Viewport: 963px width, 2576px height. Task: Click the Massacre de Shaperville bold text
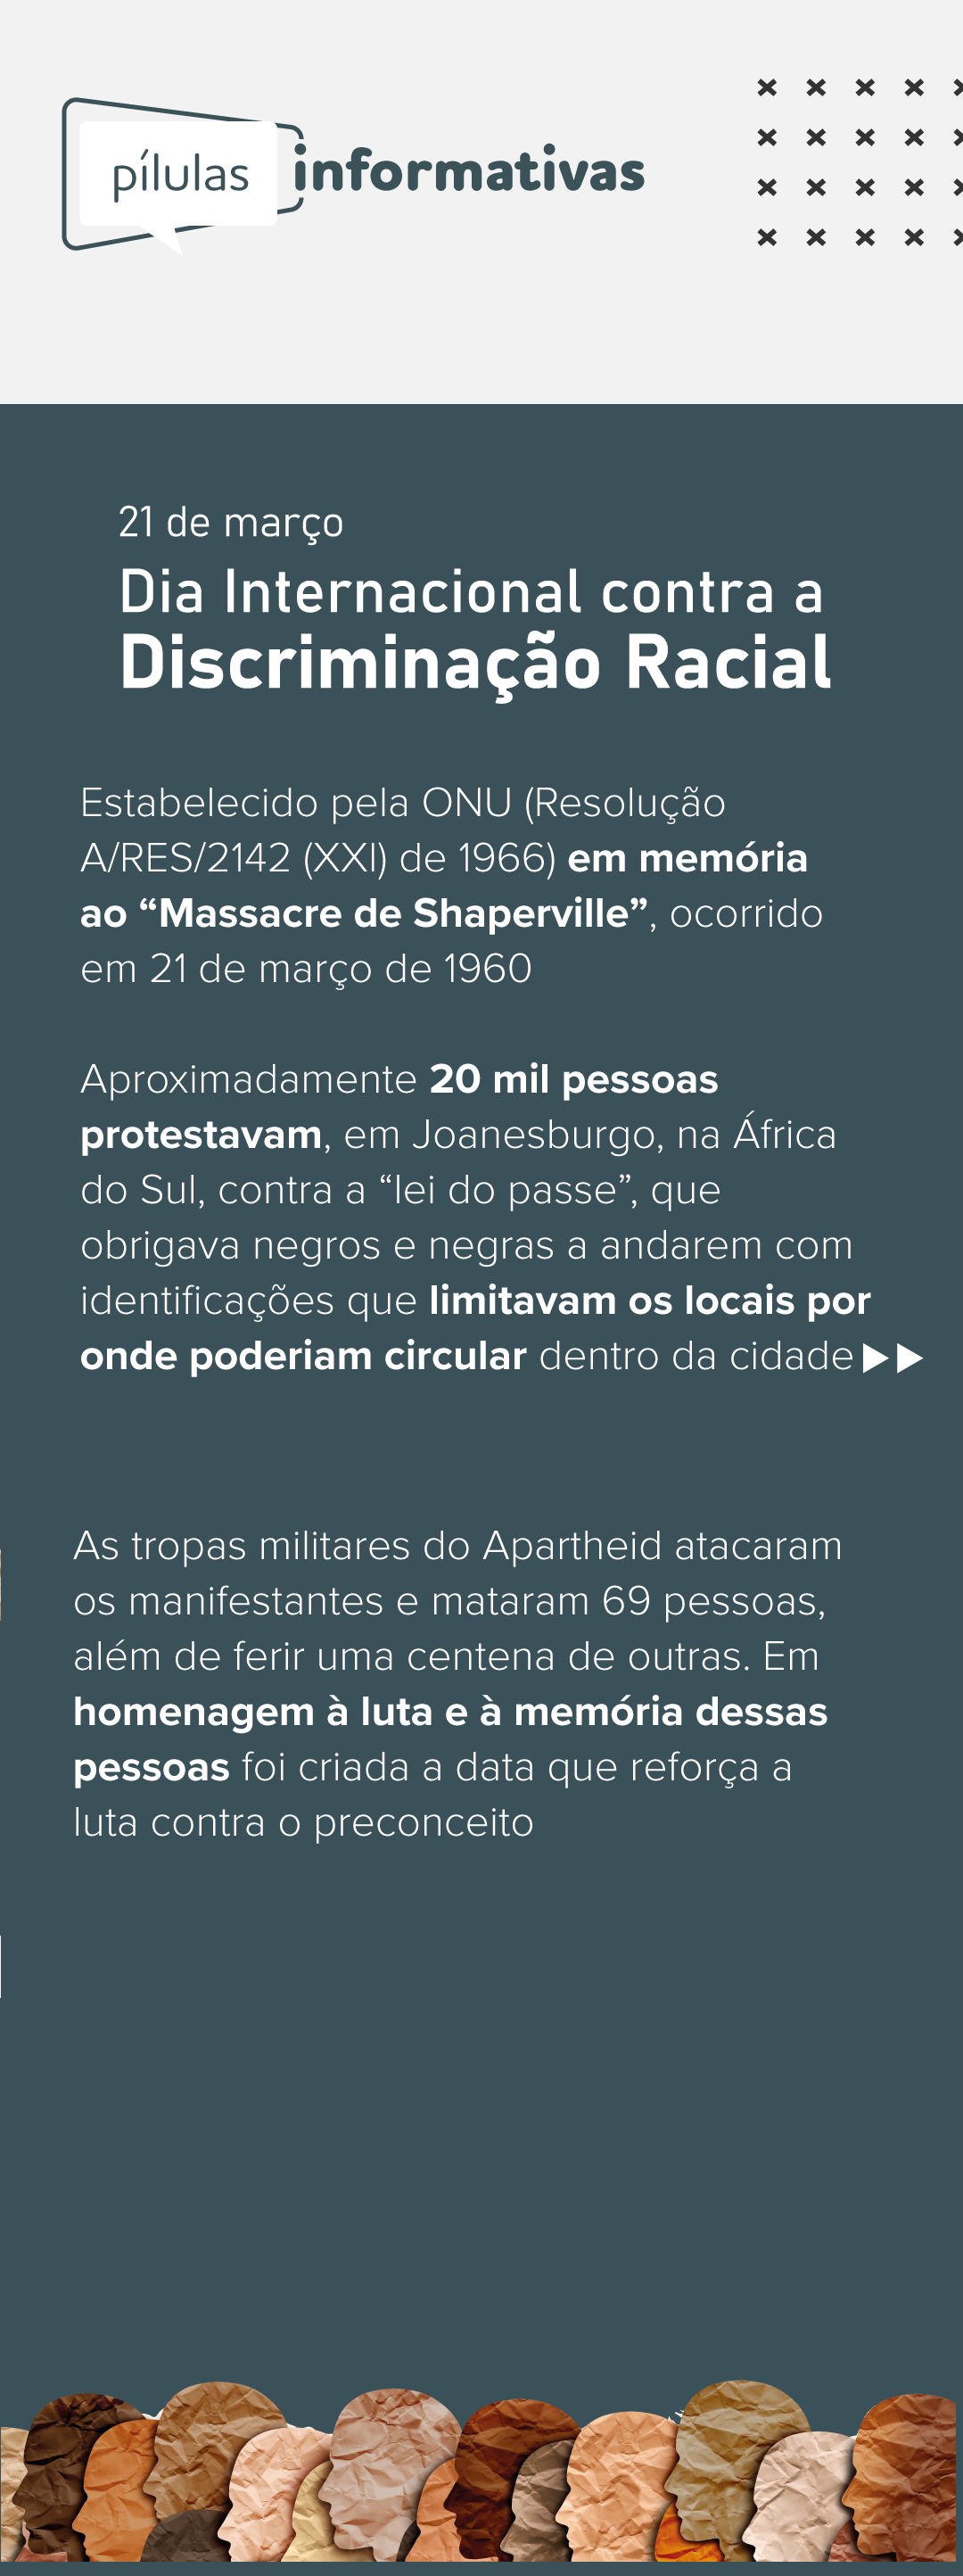coord(403,913)
